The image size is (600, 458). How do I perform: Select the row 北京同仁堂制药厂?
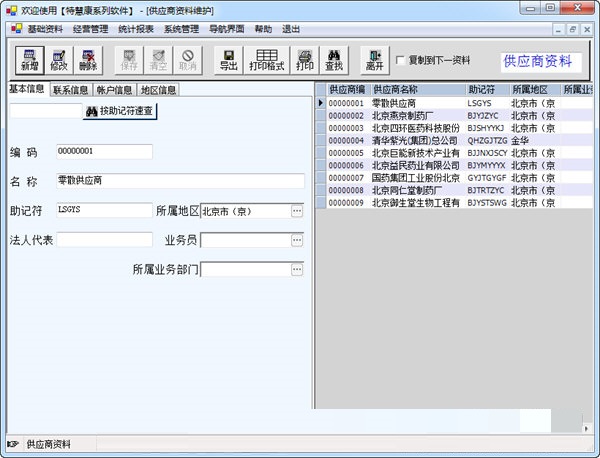(x=454, y=190)
